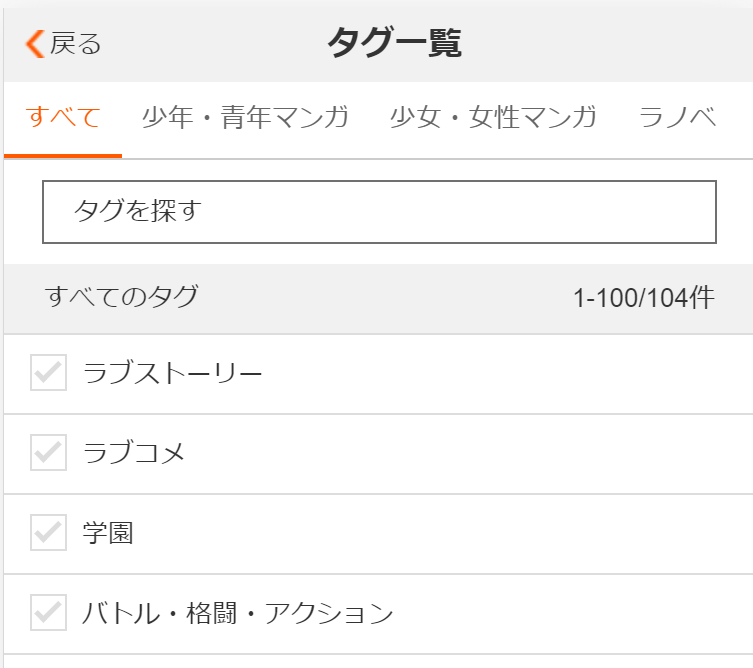Pick the 学園 tag label
The image size is (753, 668).
108,533
